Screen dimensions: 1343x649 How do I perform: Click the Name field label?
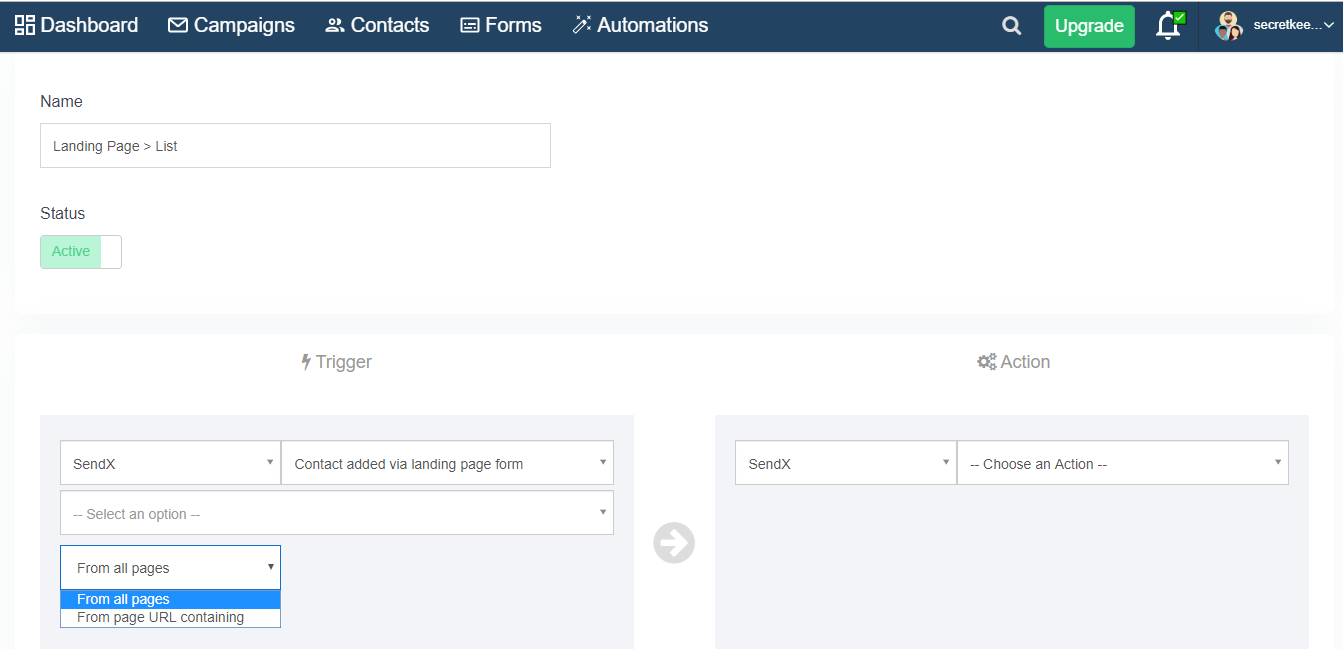point(61,101)
